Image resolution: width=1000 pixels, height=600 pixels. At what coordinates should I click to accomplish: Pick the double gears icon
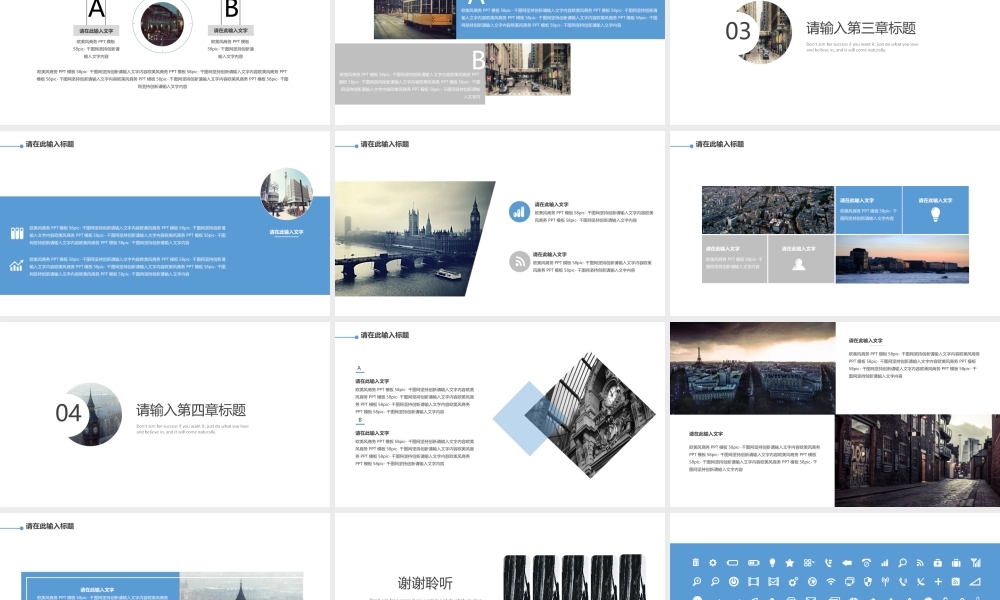[793, 582]
